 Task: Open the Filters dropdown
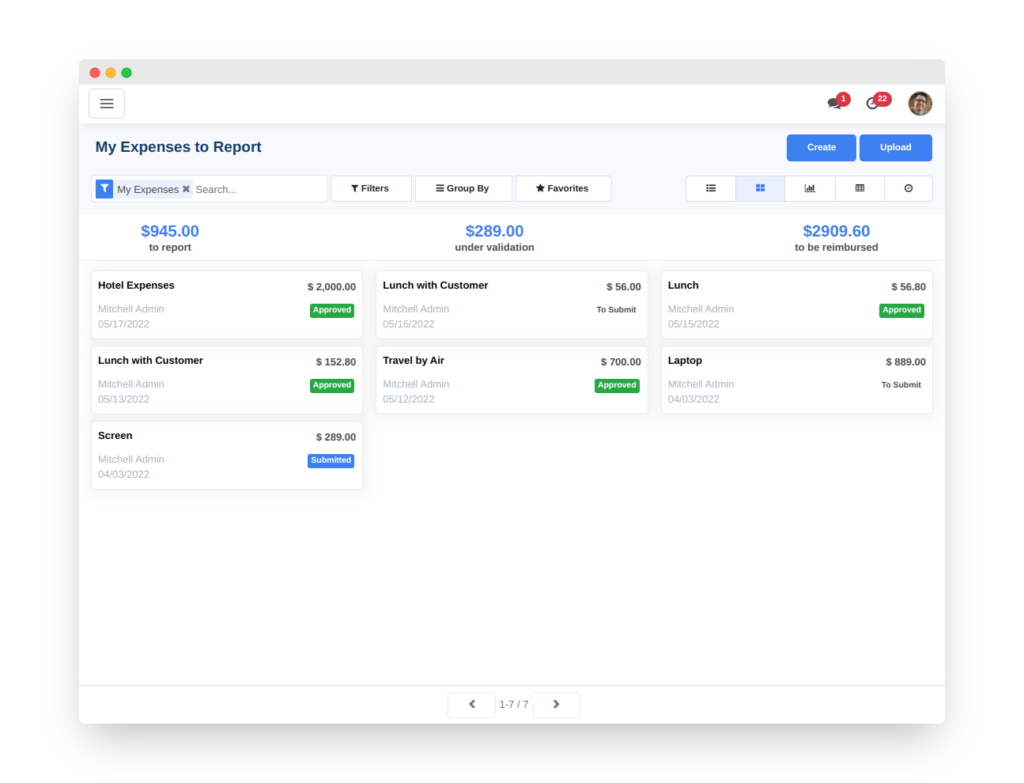[370, 188]
